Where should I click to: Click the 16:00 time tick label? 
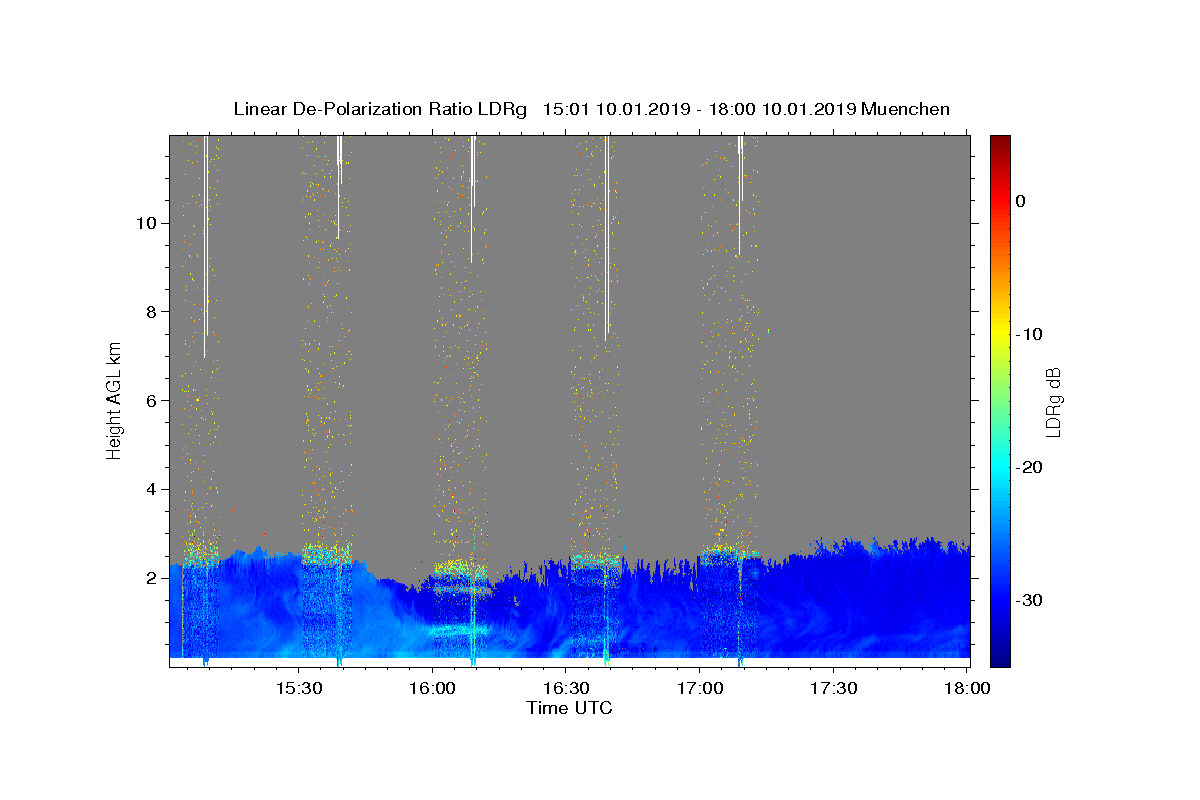[x=432, y=688]
